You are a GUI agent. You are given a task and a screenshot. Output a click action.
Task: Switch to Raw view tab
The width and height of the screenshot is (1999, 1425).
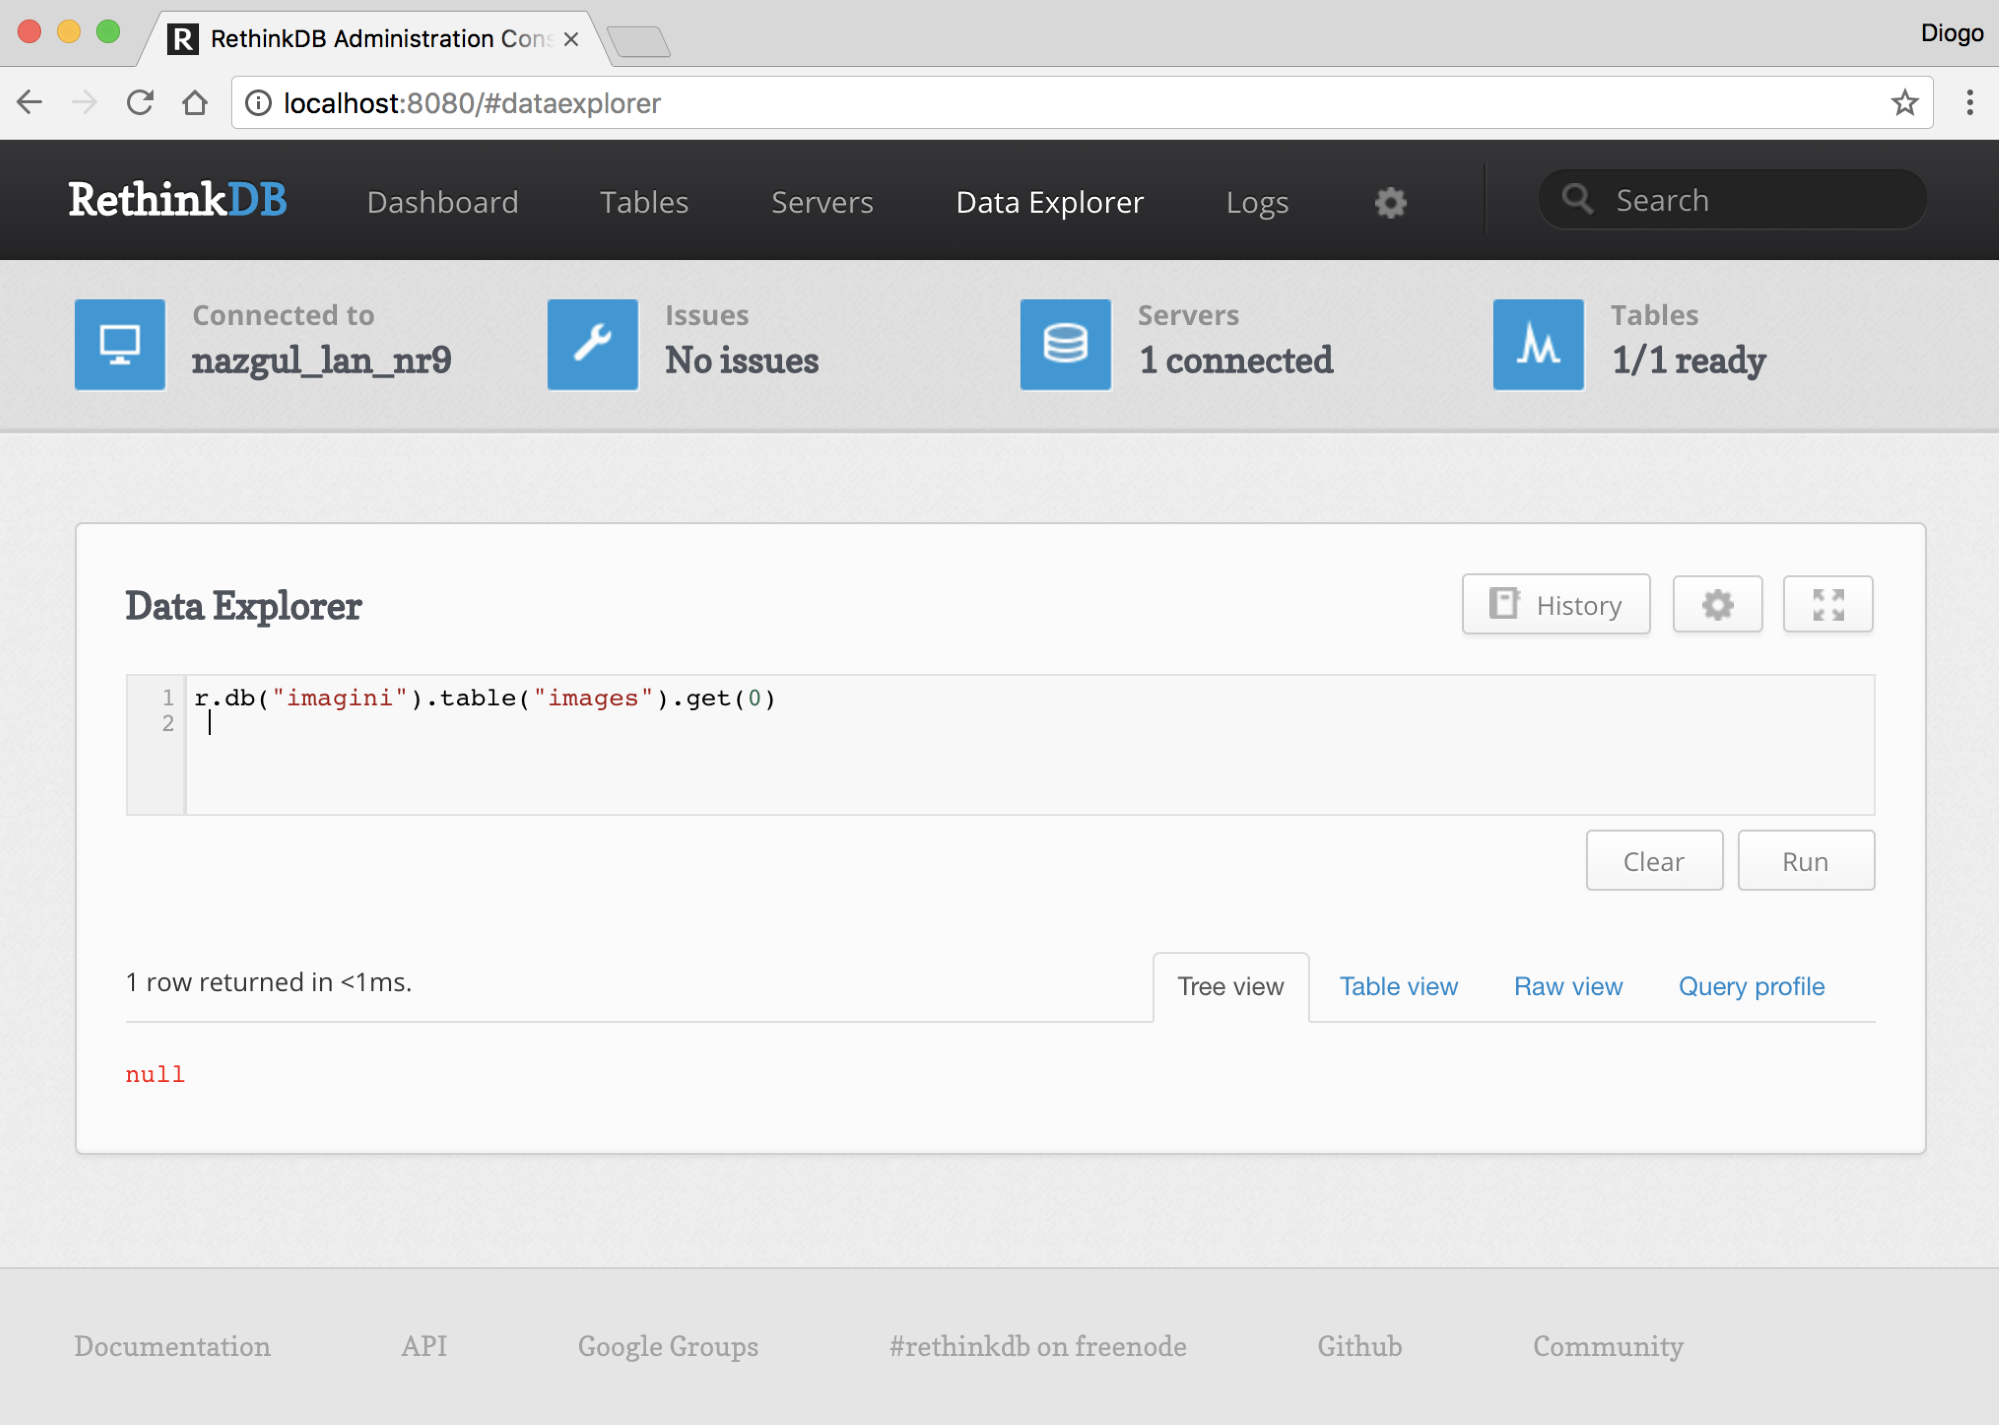pos(1567,987)
